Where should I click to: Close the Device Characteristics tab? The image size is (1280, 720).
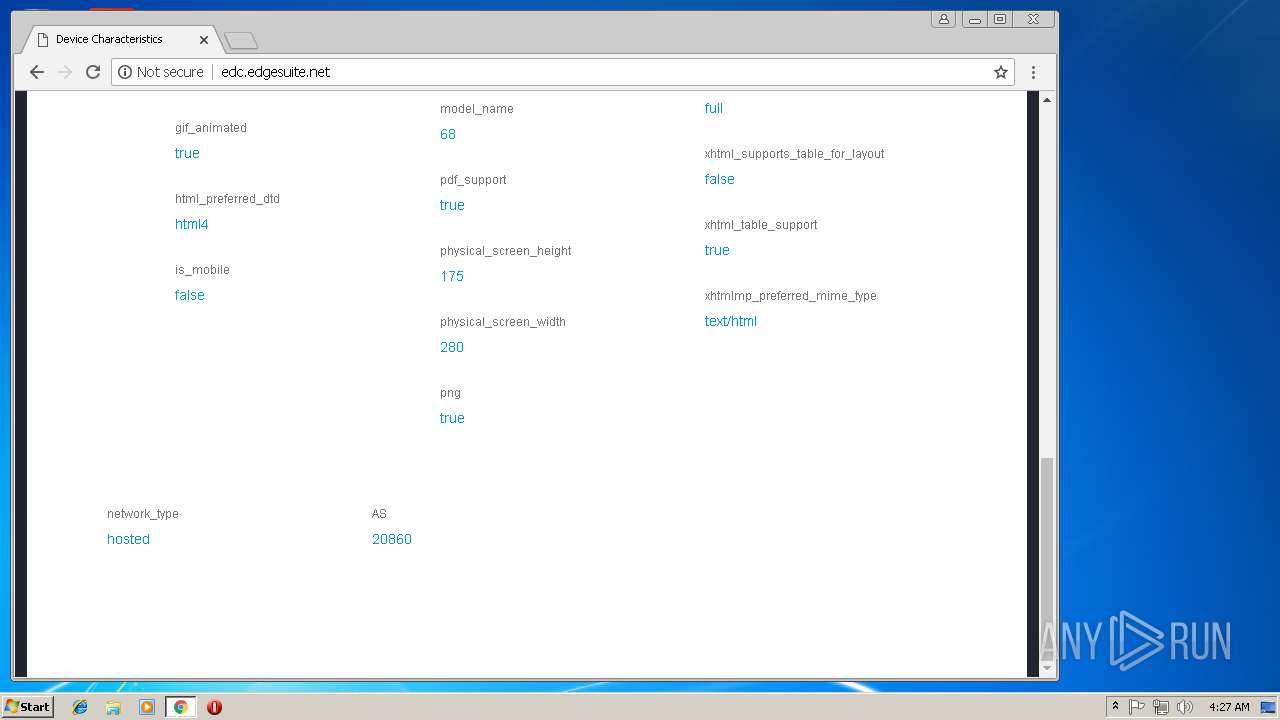tap(204, 40)
